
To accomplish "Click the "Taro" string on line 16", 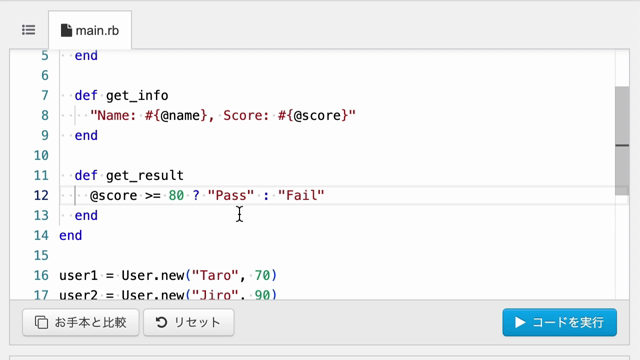I will (216, 276).
